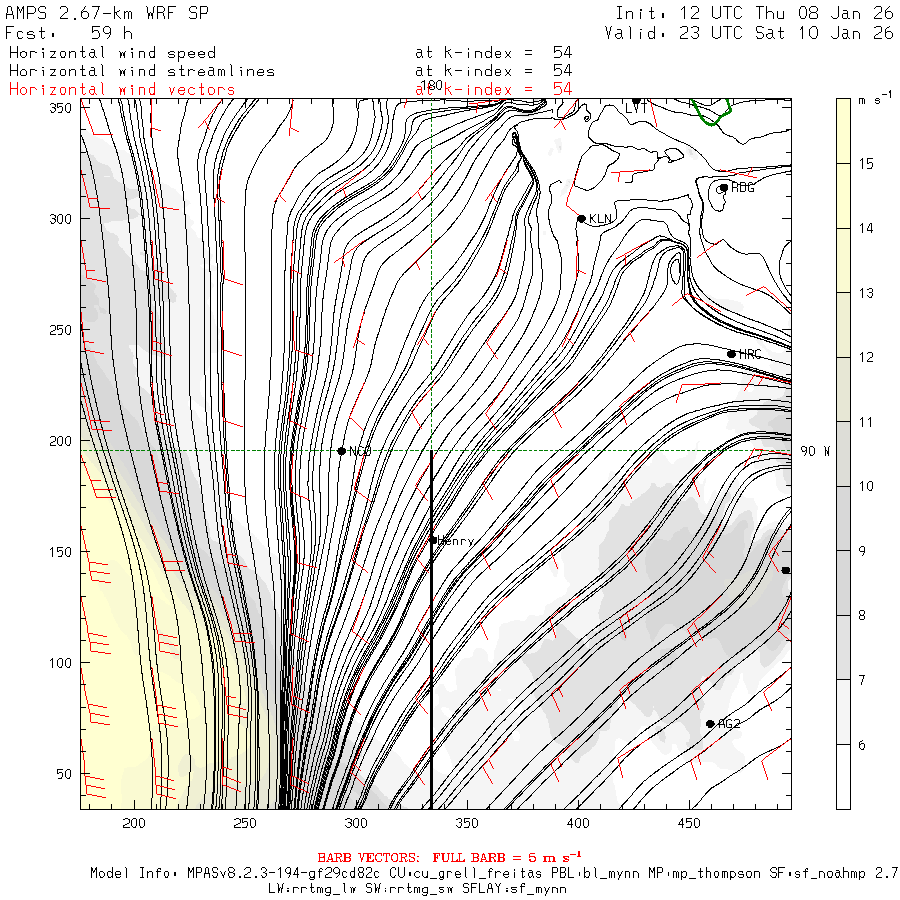This screenshot has height=900, width=900.
Task: Click the 'HRC' station label
Action: click(750, 354)
